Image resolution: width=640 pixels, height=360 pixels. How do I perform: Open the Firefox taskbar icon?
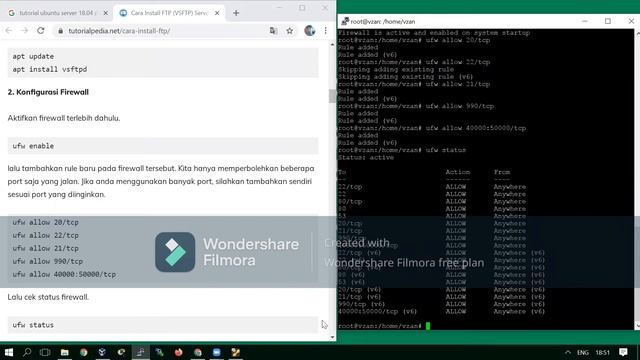click(178, 352)
